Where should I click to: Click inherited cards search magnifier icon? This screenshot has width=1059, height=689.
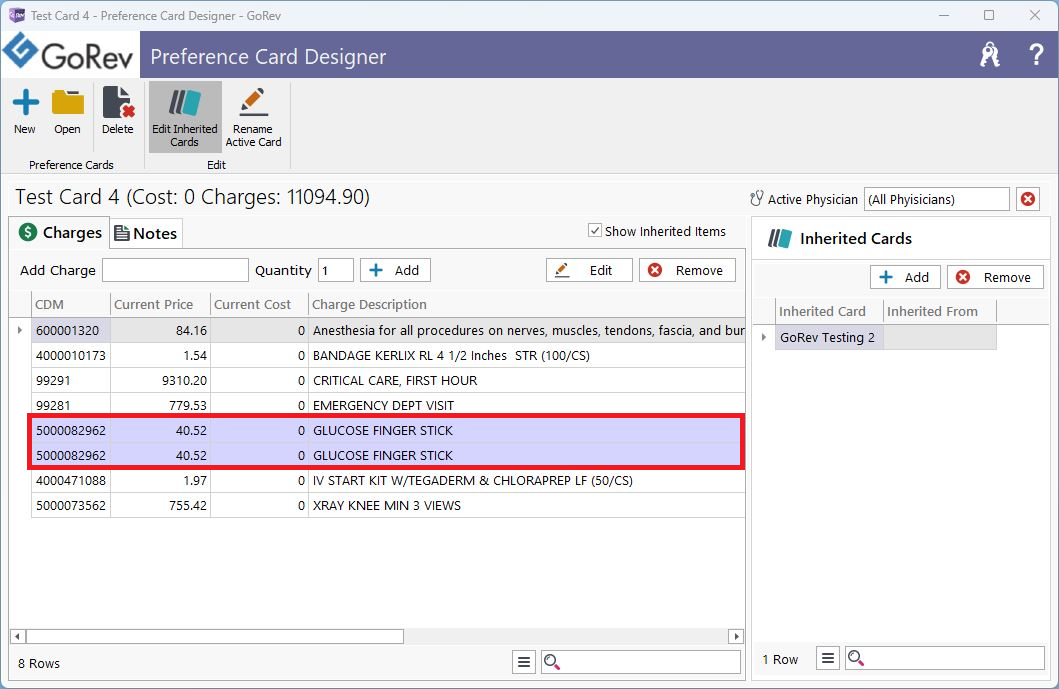[x=856, y=658]
